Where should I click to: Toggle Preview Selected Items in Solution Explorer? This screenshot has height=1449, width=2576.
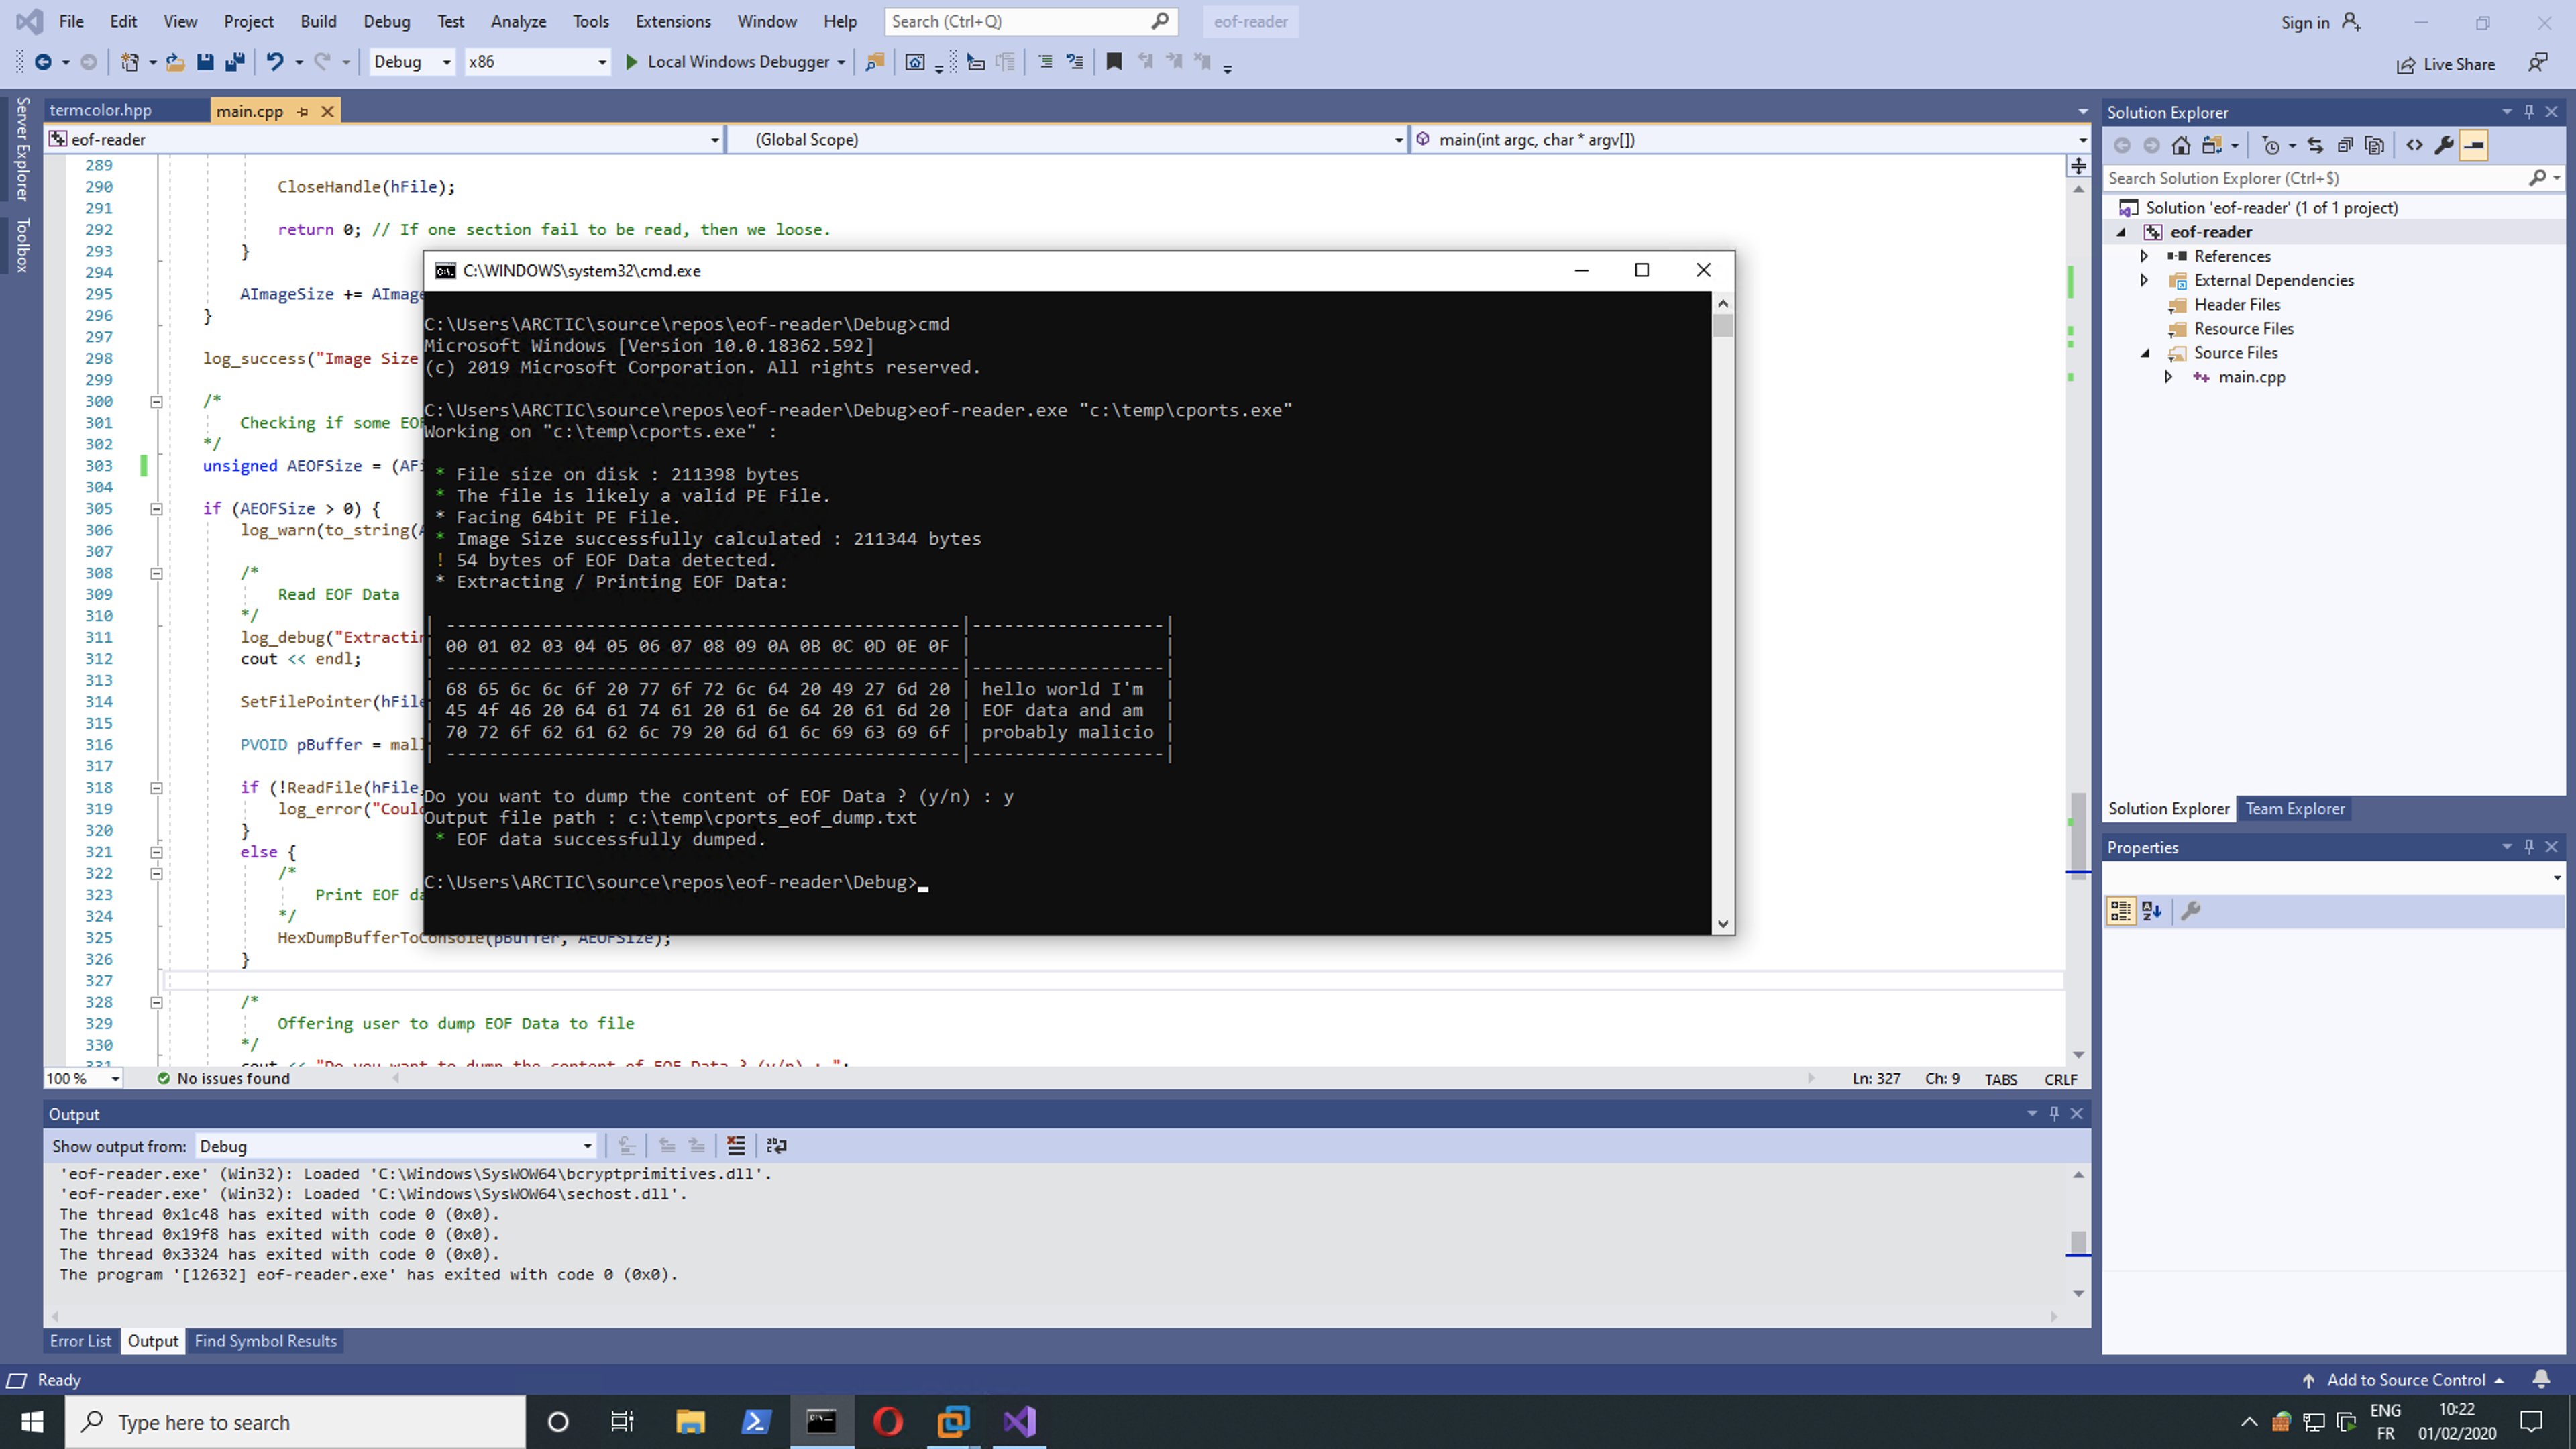point(2473,146)
